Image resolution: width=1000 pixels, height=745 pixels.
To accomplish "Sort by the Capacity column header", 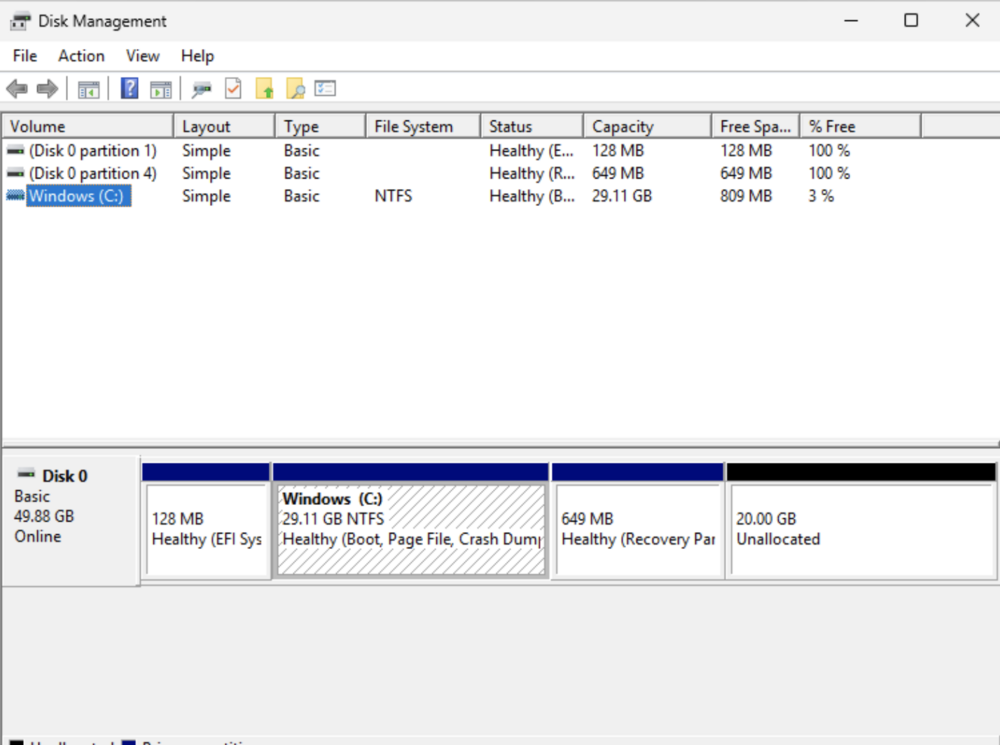I will [647, 126].
